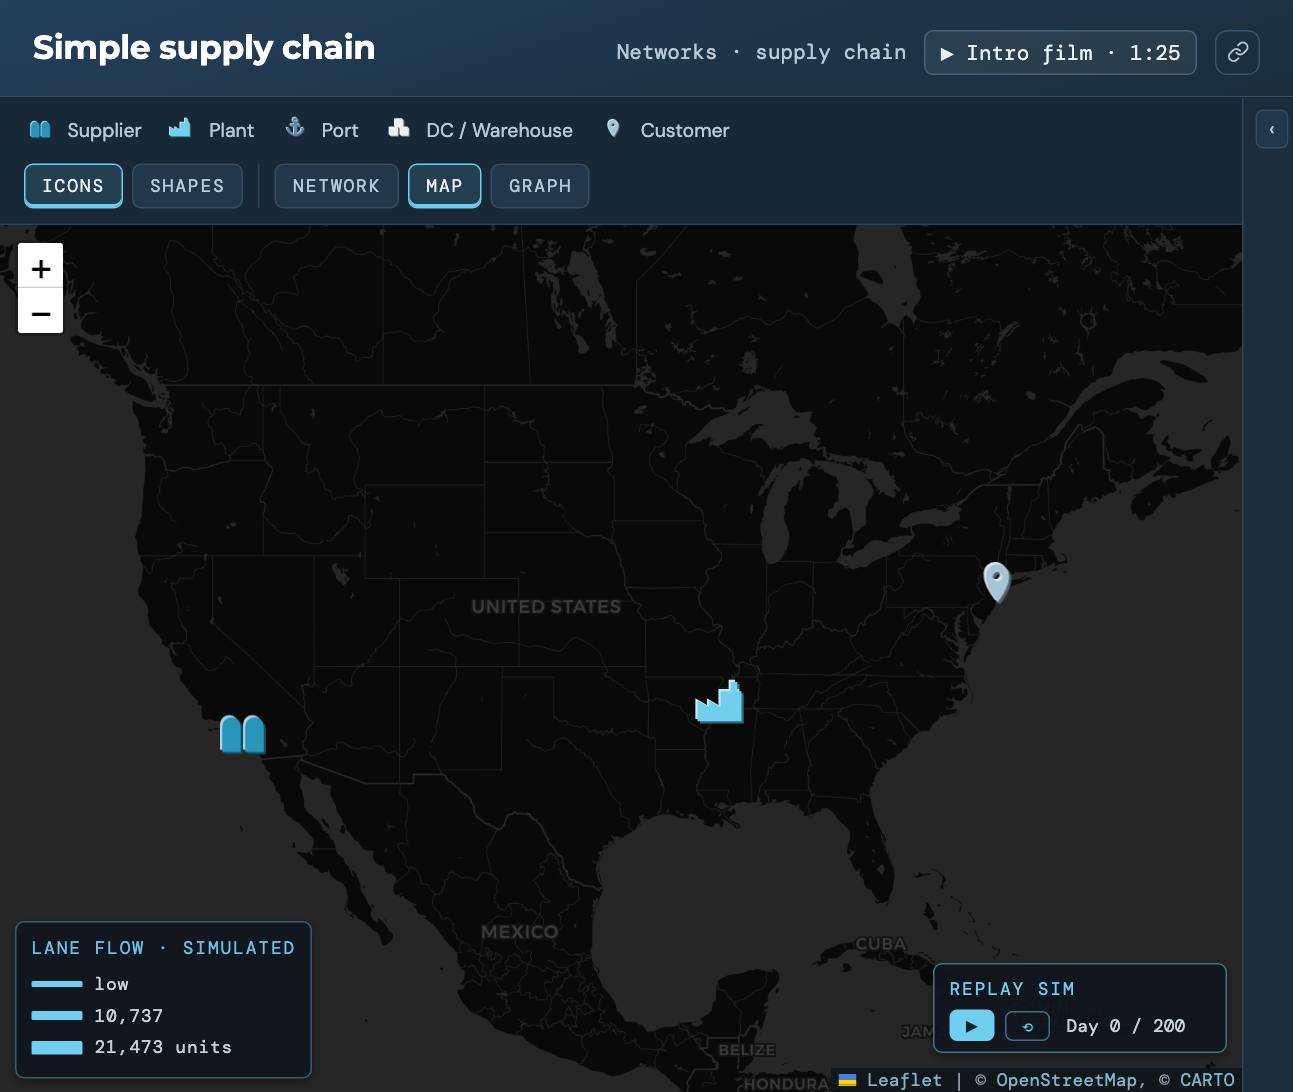The width and height of the screenshot is (1293, 1092).
Task: Switch marker style to SHAPES
Action: tap(187, 186)
